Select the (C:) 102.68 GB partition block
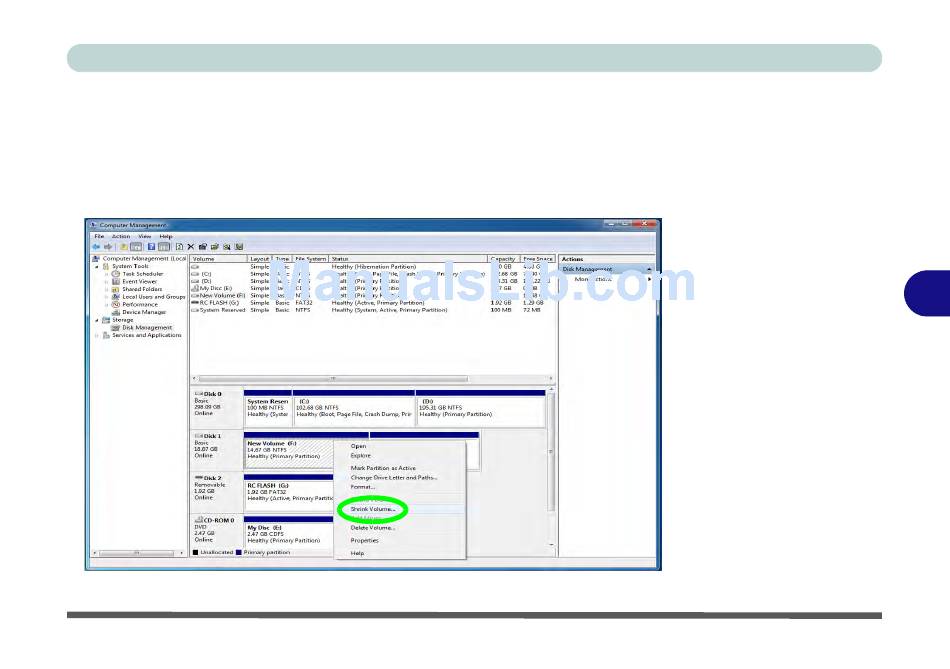Screen dimensions: 950x669 pos(354,408)
